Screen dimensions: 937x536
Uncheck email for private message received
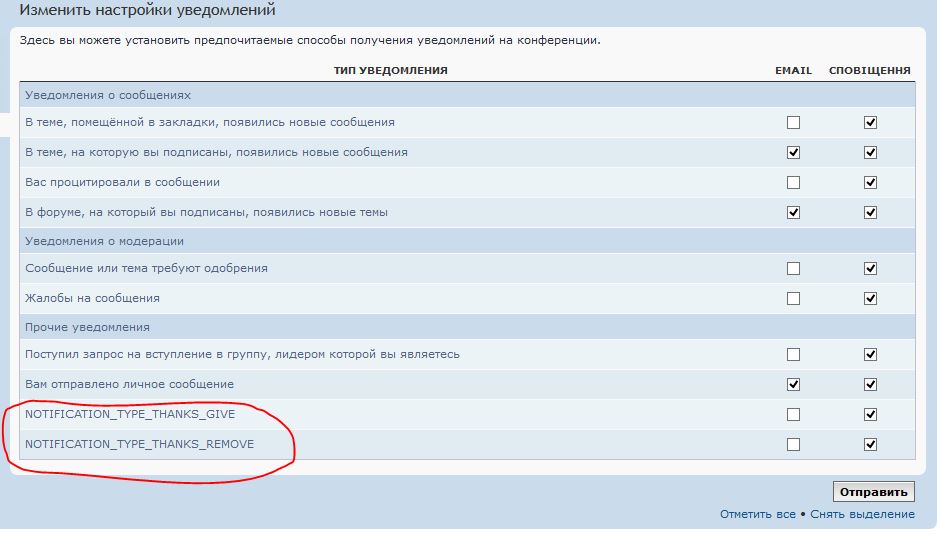793,385
